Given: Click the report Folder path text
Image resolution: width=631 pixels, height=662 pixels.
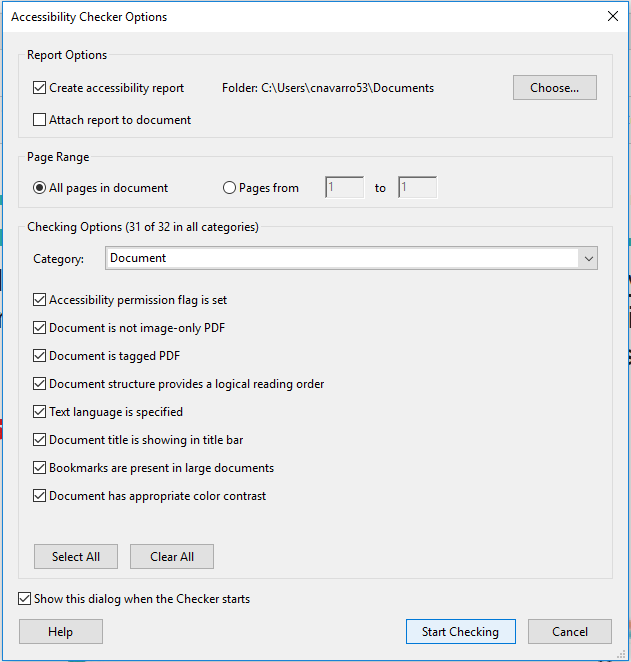Looking at the screenshot, I should coord(328,88).
